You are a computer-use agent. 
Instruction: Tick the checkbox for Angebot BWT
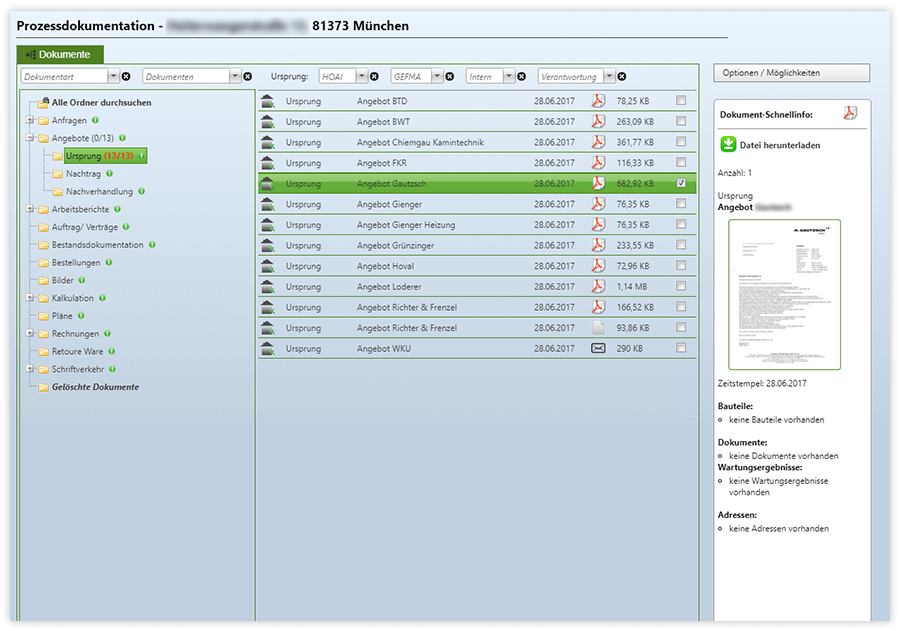point(681,121)
